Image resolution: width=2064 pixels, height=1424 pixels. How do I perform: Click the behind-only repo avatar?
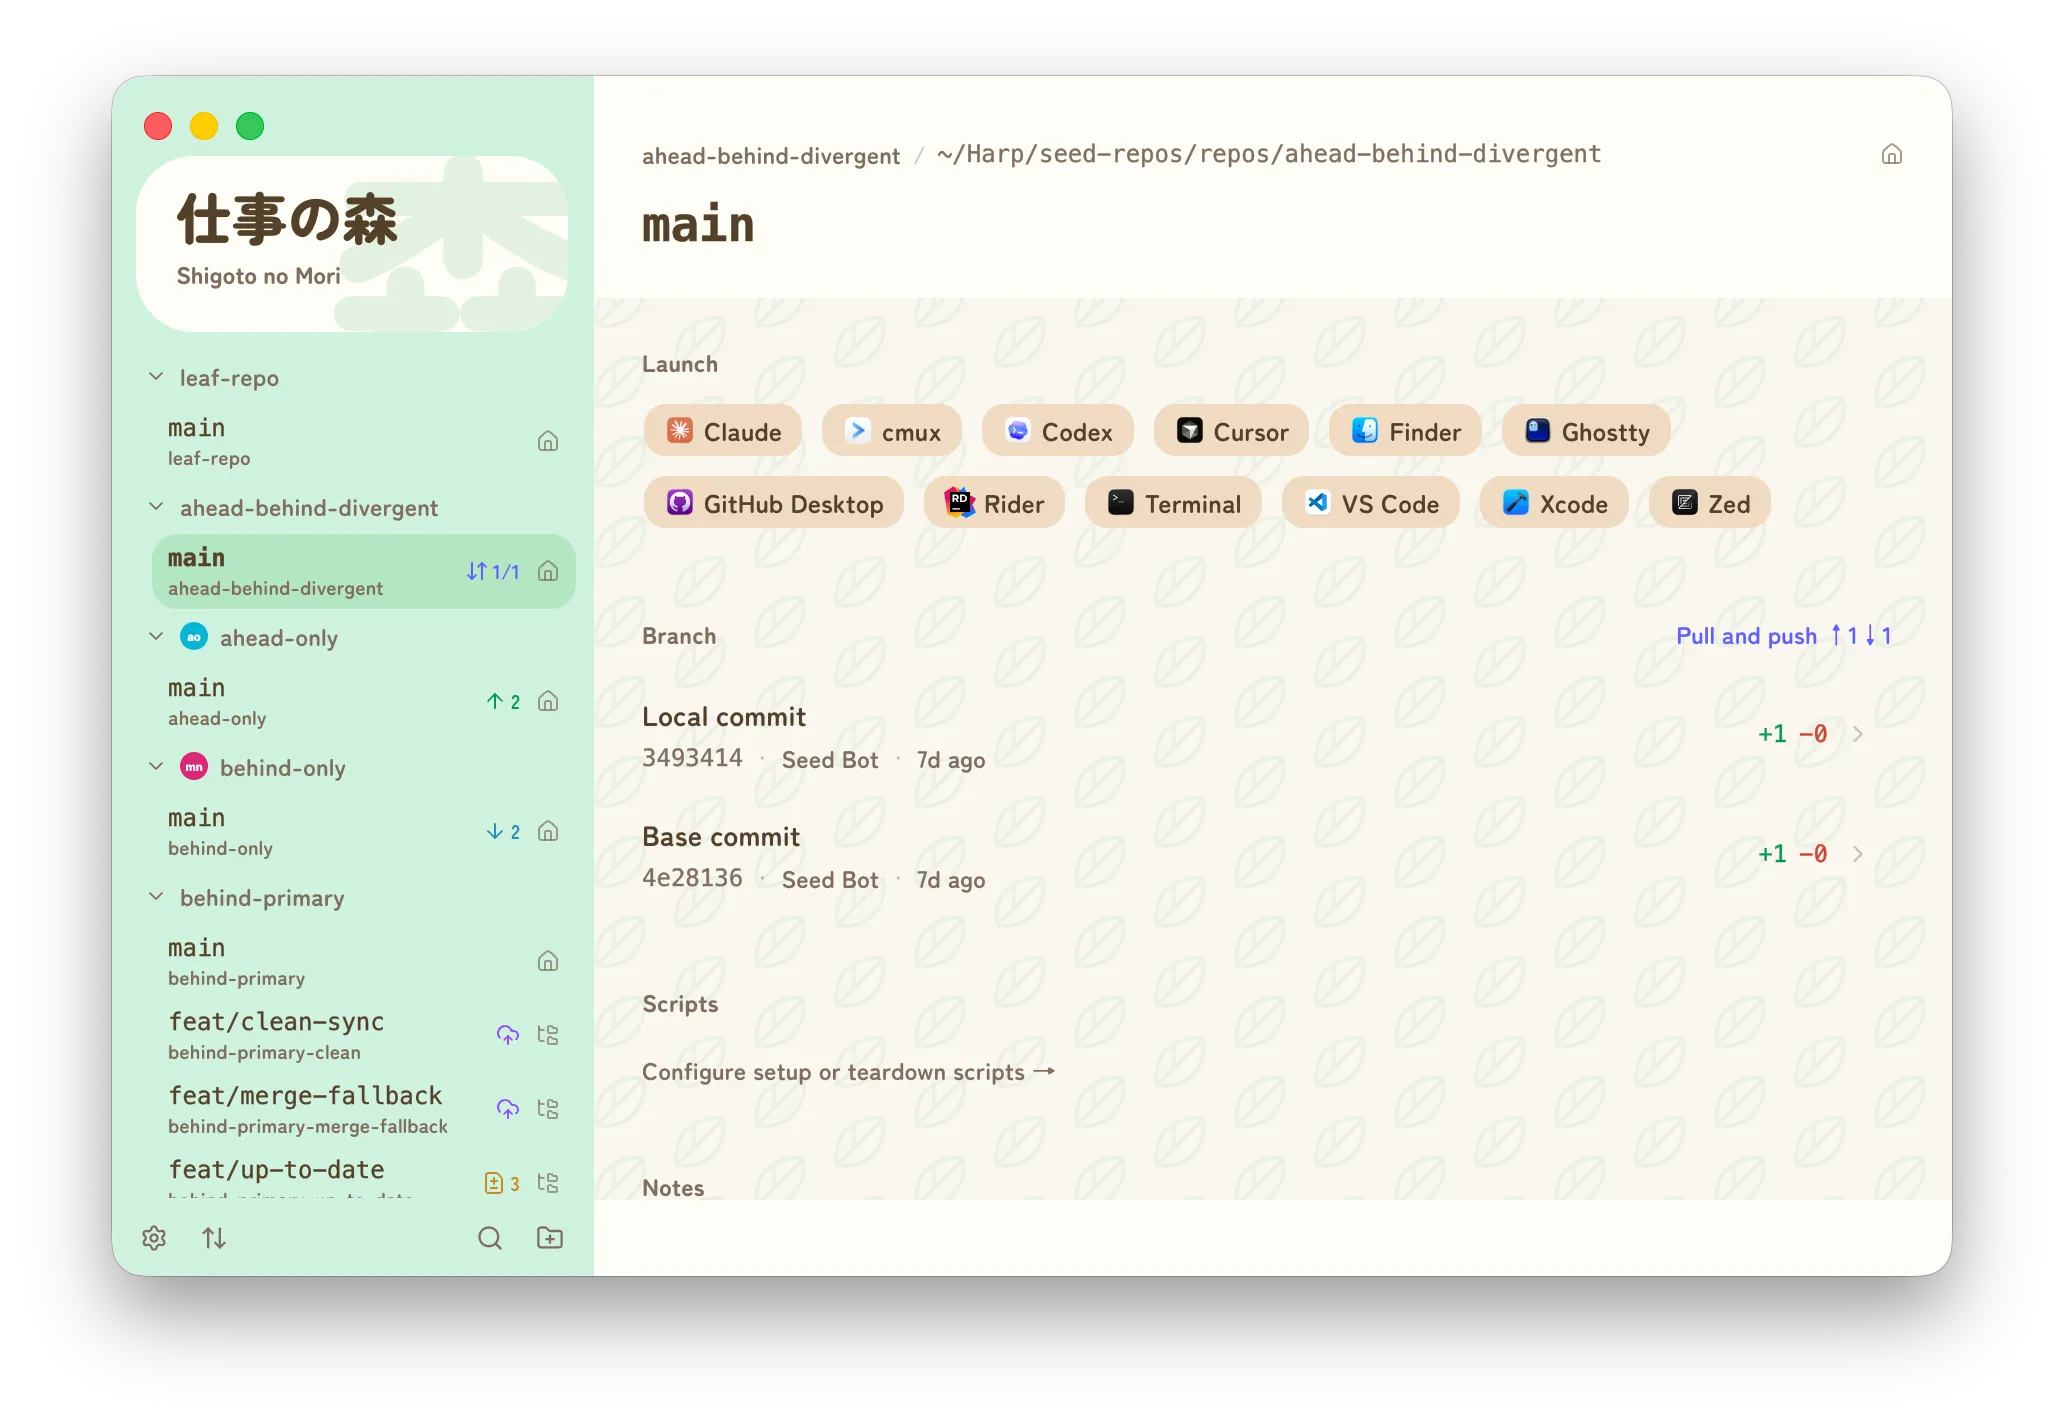[x=194, y=767]
